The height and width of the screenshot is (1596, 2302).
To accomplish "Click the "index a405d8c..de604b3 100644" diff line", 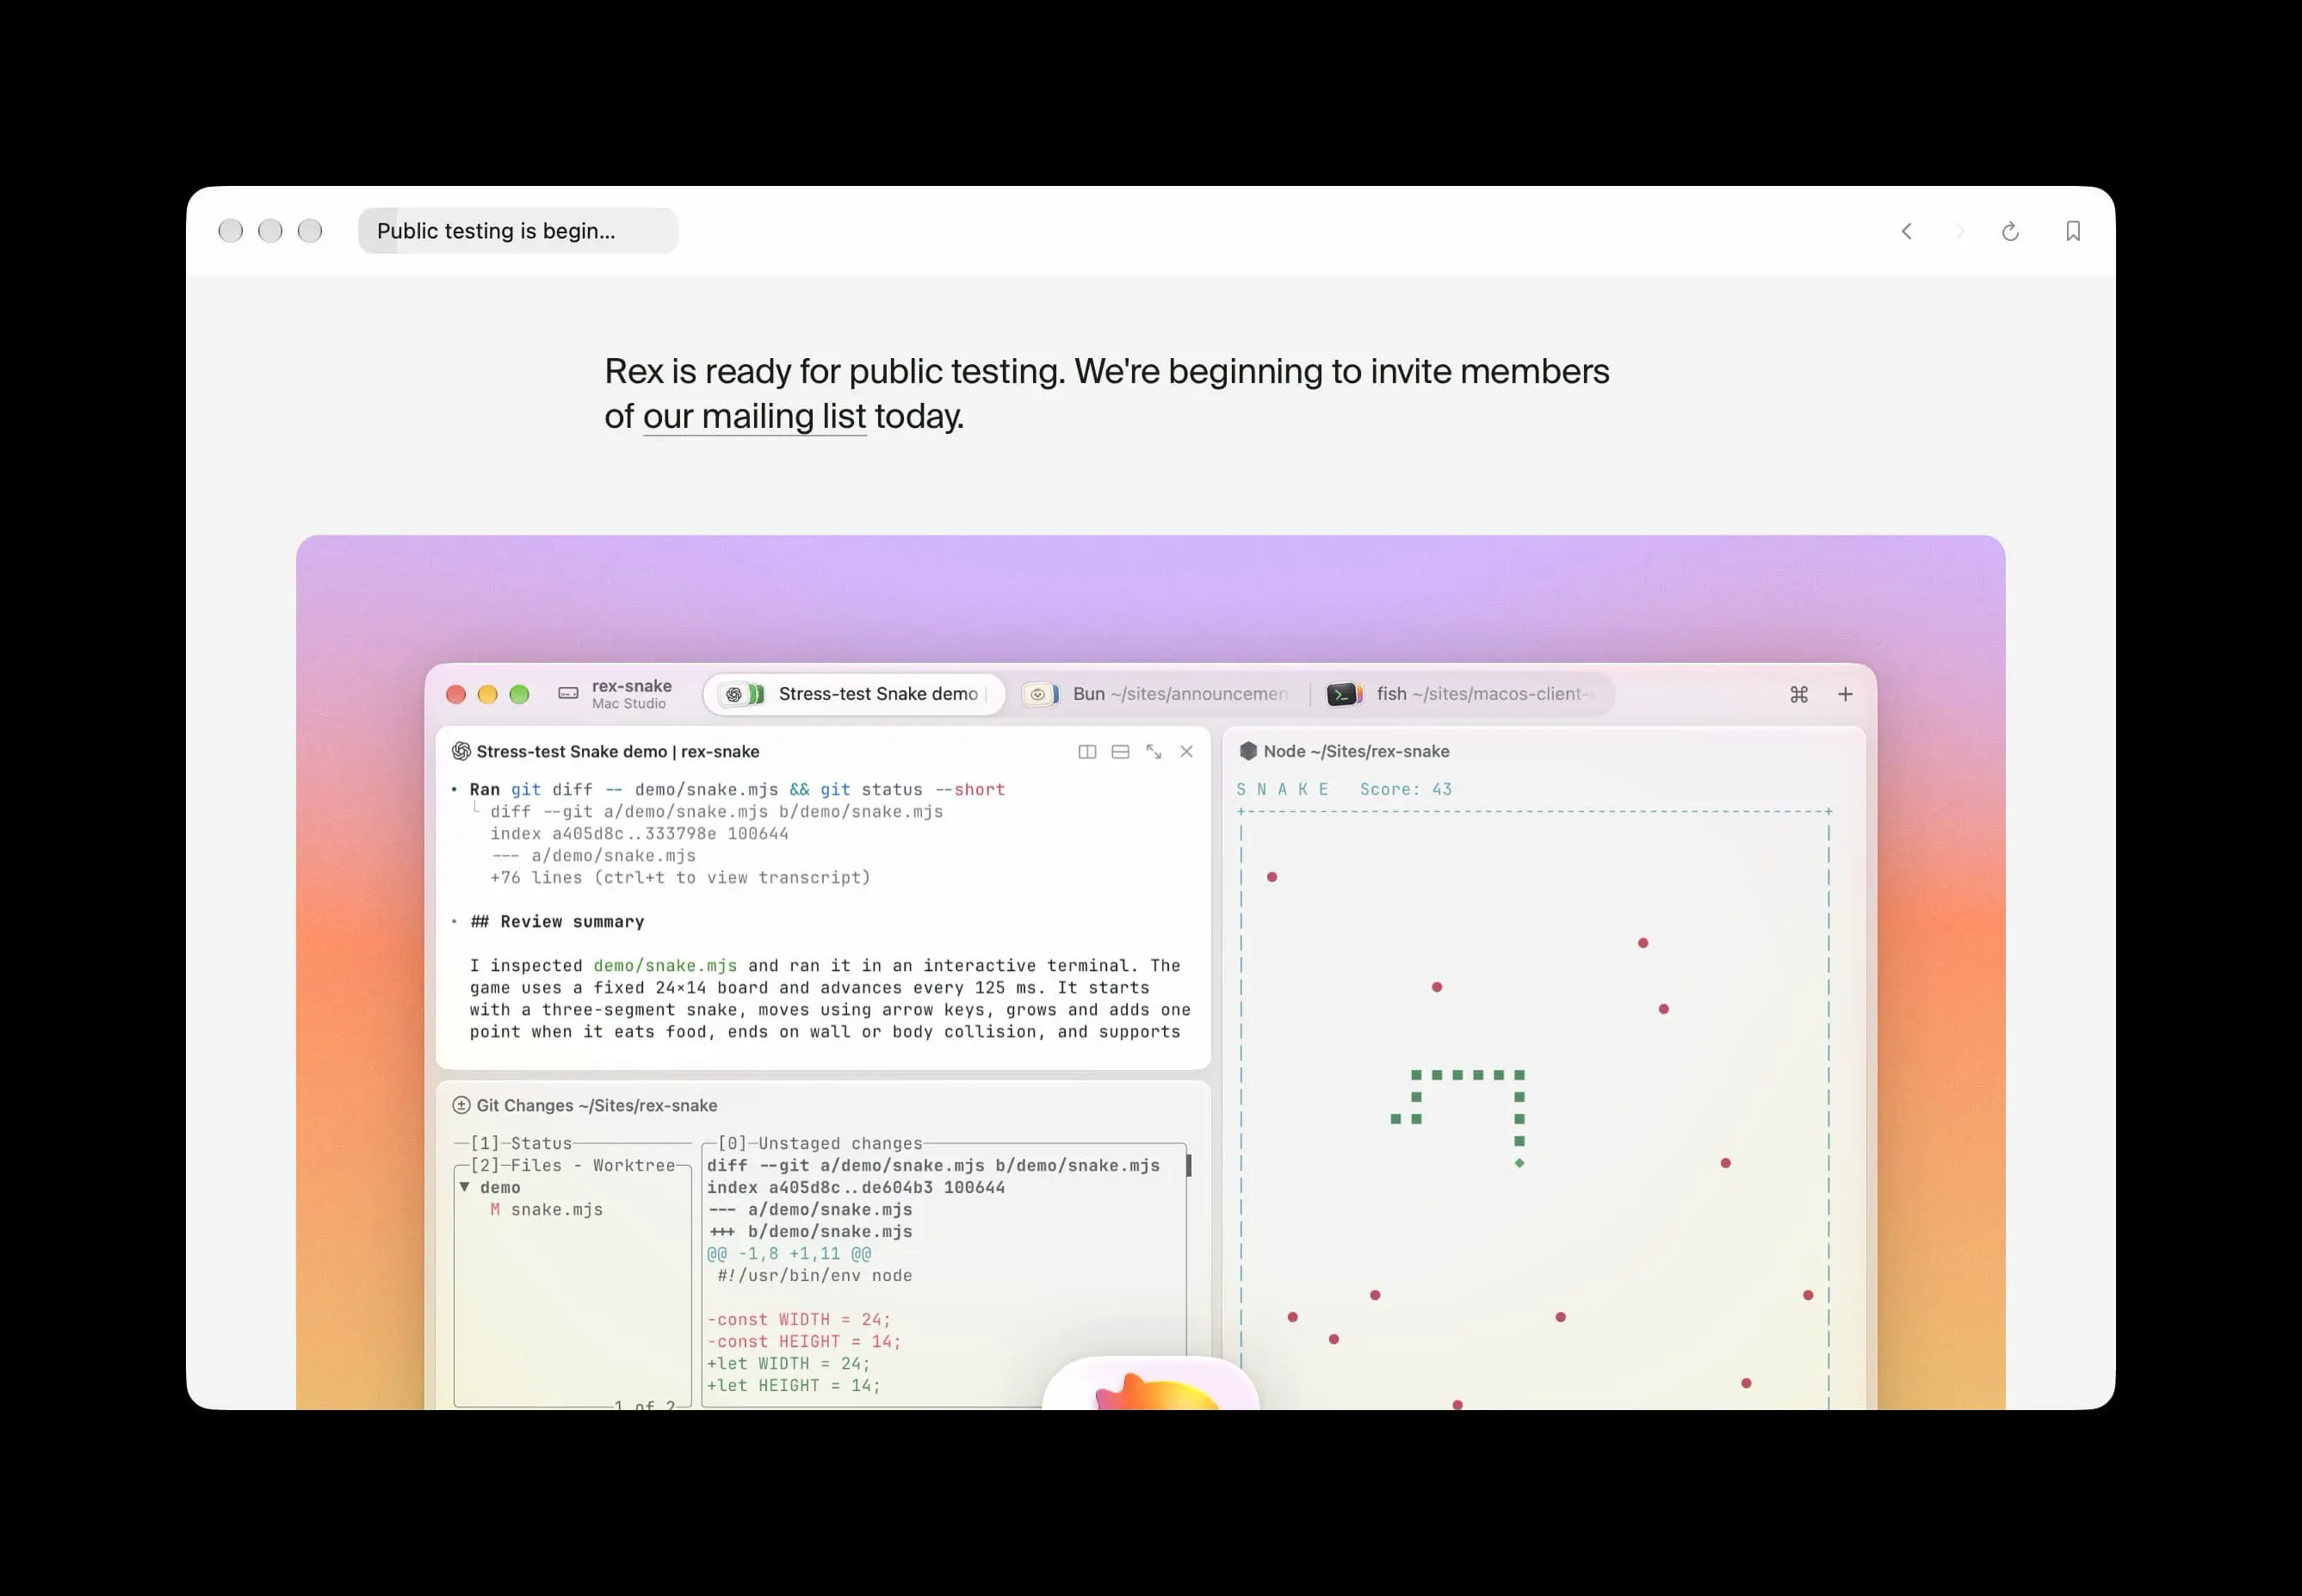I will [856, 1188].
